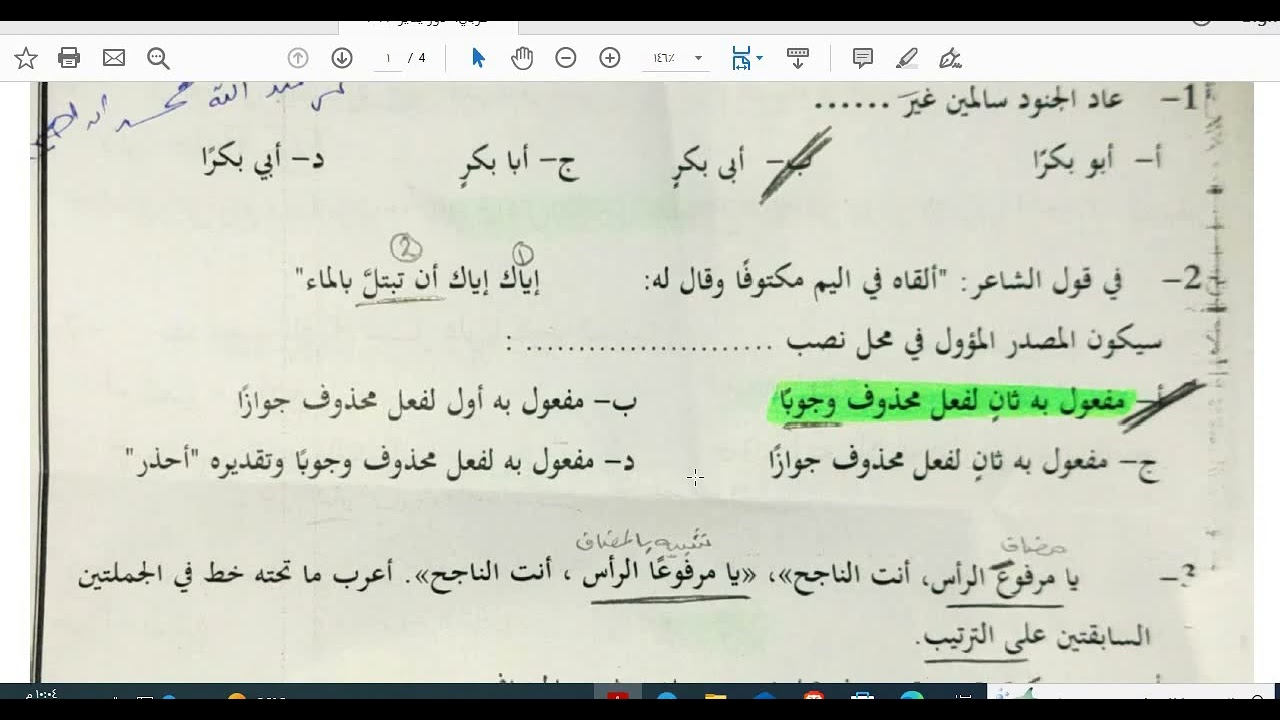Screen dimensions: 1280x720
Task: Zoom out with the minus button
Action: [566, 58]
